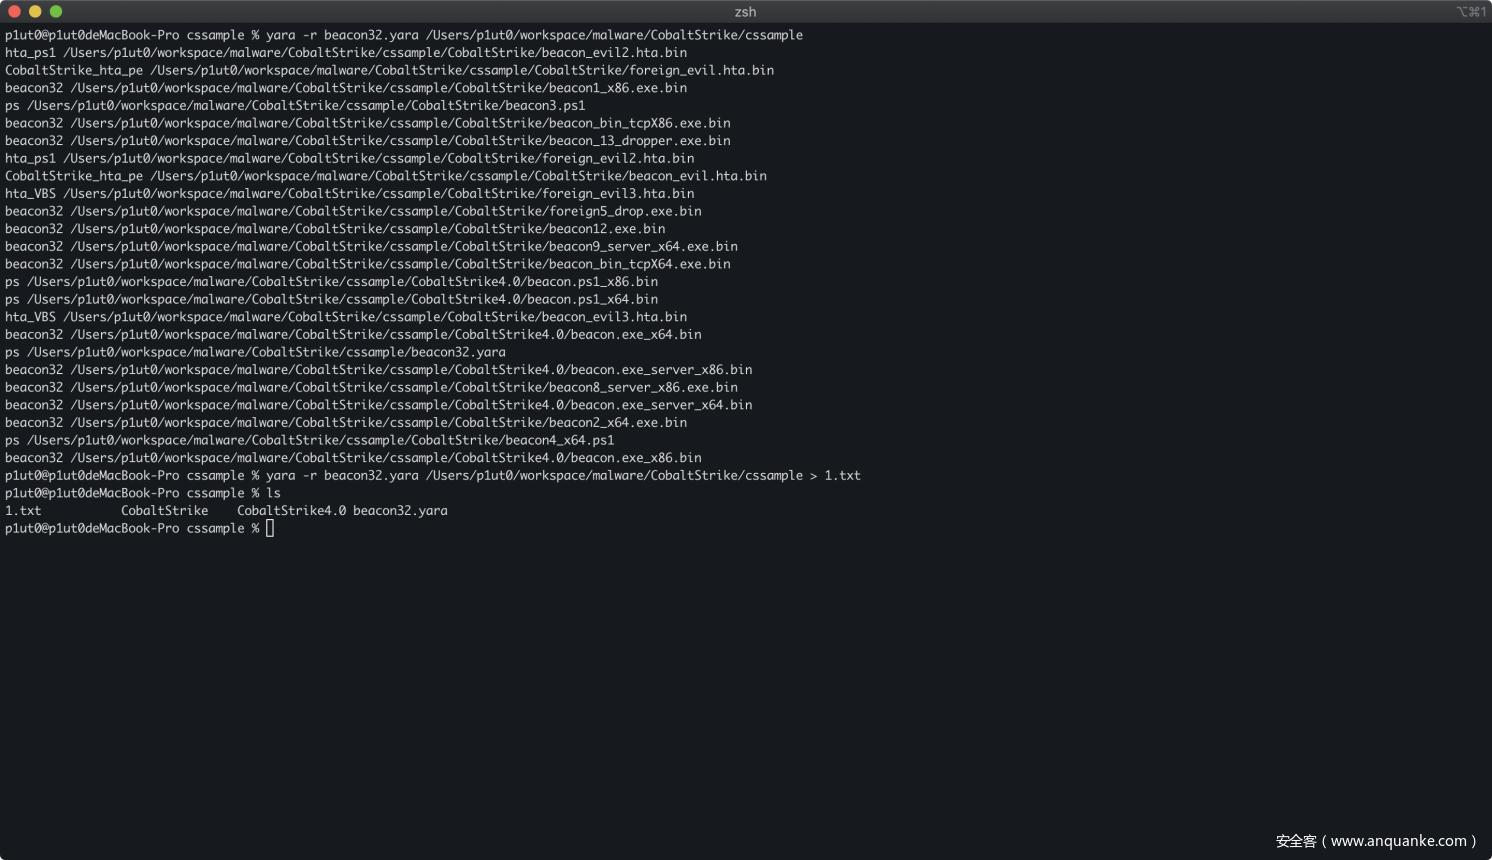Click the ls command at the prompt

pyautogui.click(x=273, y=494)
